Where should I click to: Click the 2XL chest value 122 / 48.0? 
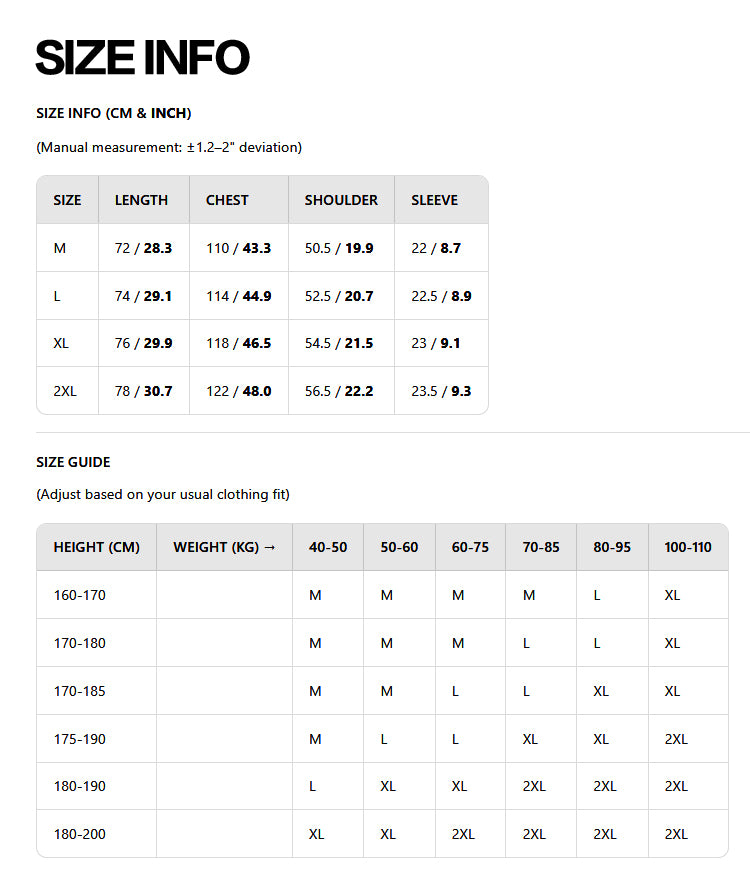pyautogui.click(x=238, y=391)
